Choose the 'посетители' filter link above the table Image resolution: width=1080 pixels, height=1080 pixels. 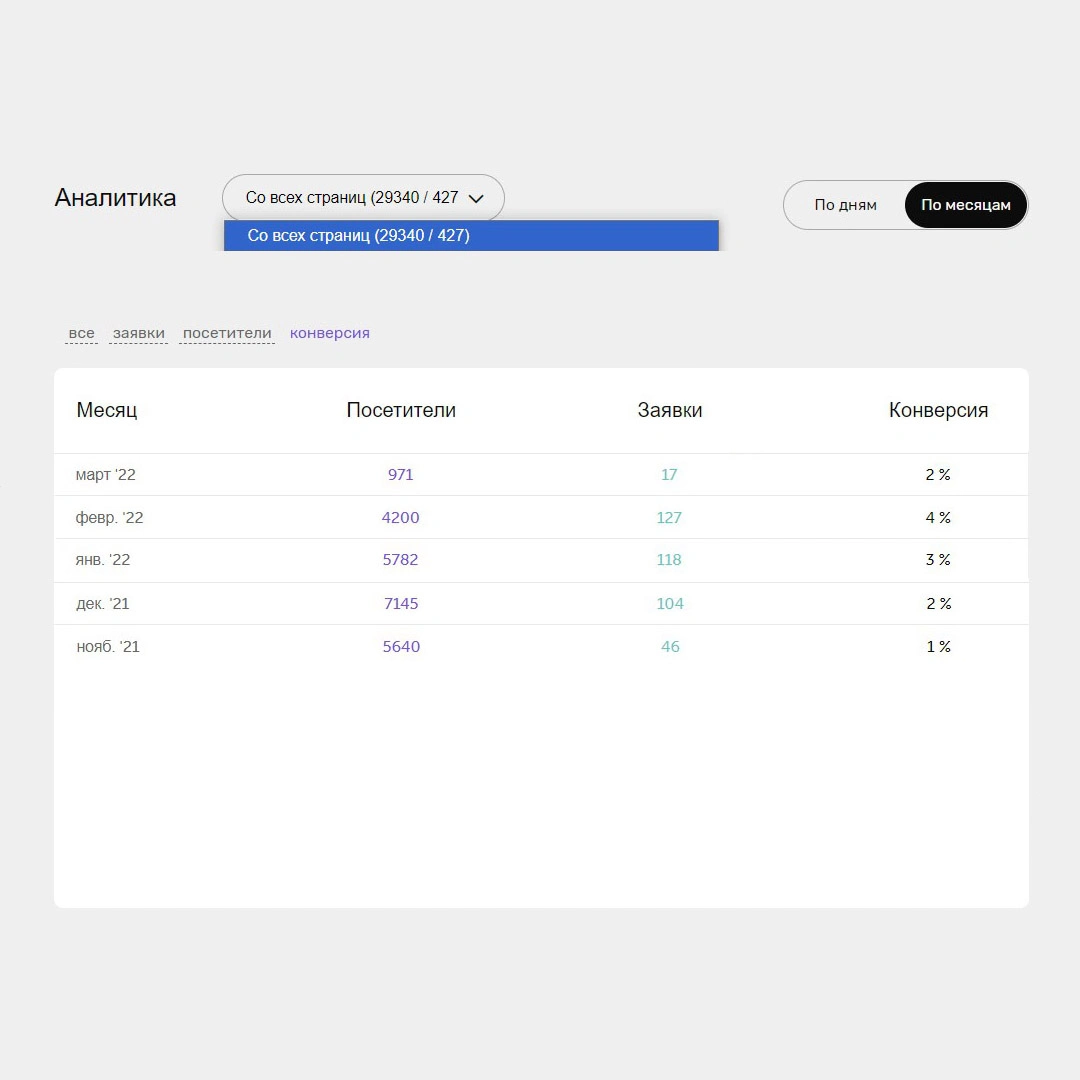[x=227, y=333]
